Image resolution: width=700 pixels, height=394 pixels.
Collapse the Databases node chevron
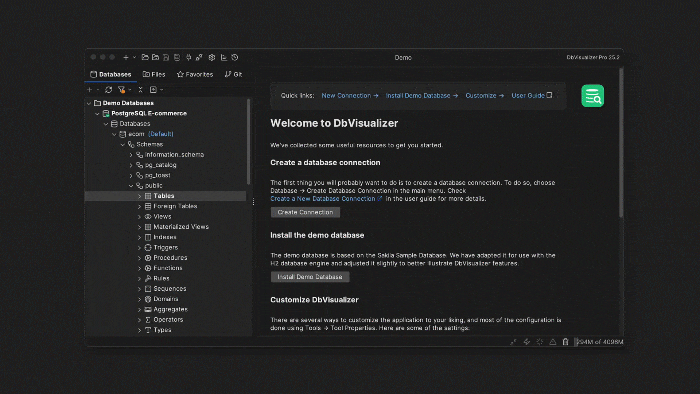coord(106,124)
